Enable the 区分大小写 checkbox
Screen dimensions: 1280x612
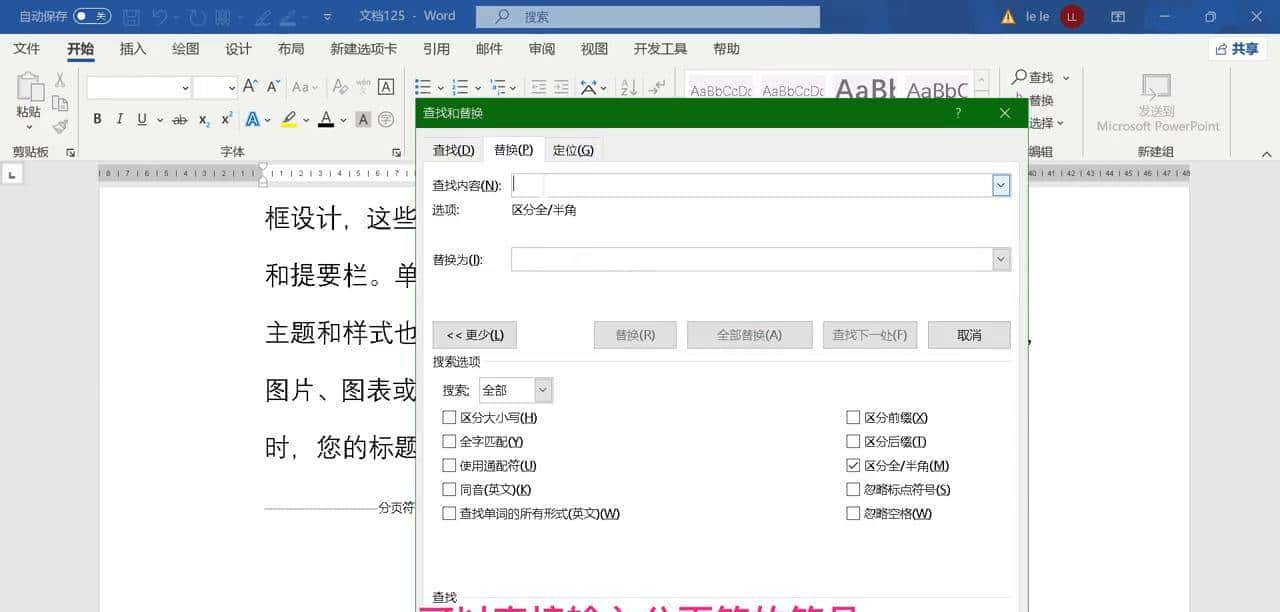click(449, 417)
